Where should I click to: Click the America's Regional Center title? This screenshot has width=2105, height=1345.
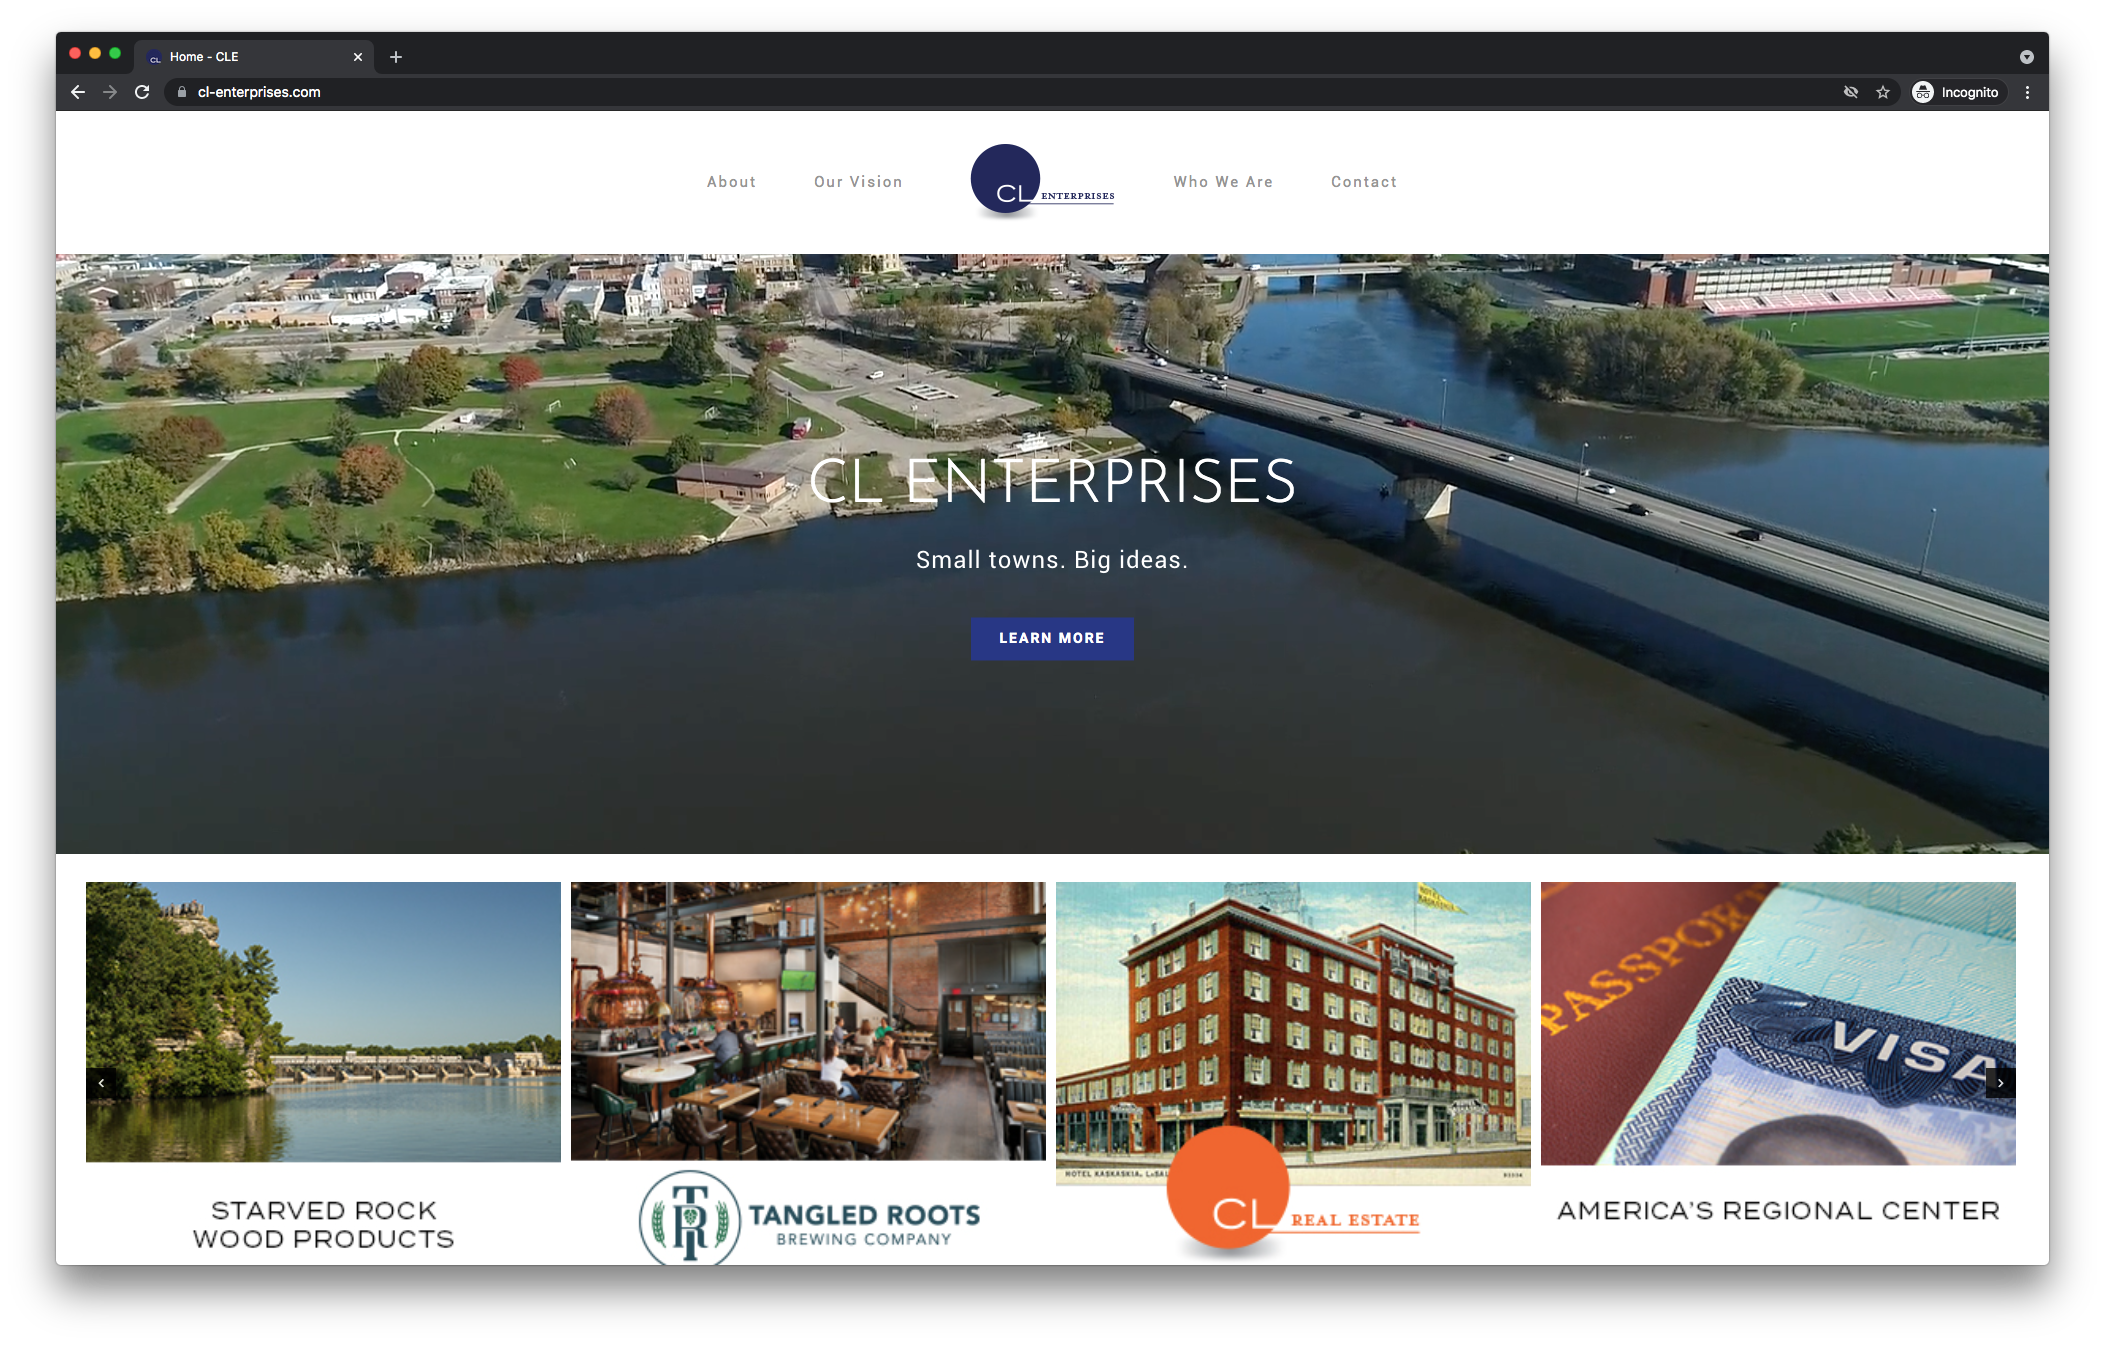point(1778,1211)
